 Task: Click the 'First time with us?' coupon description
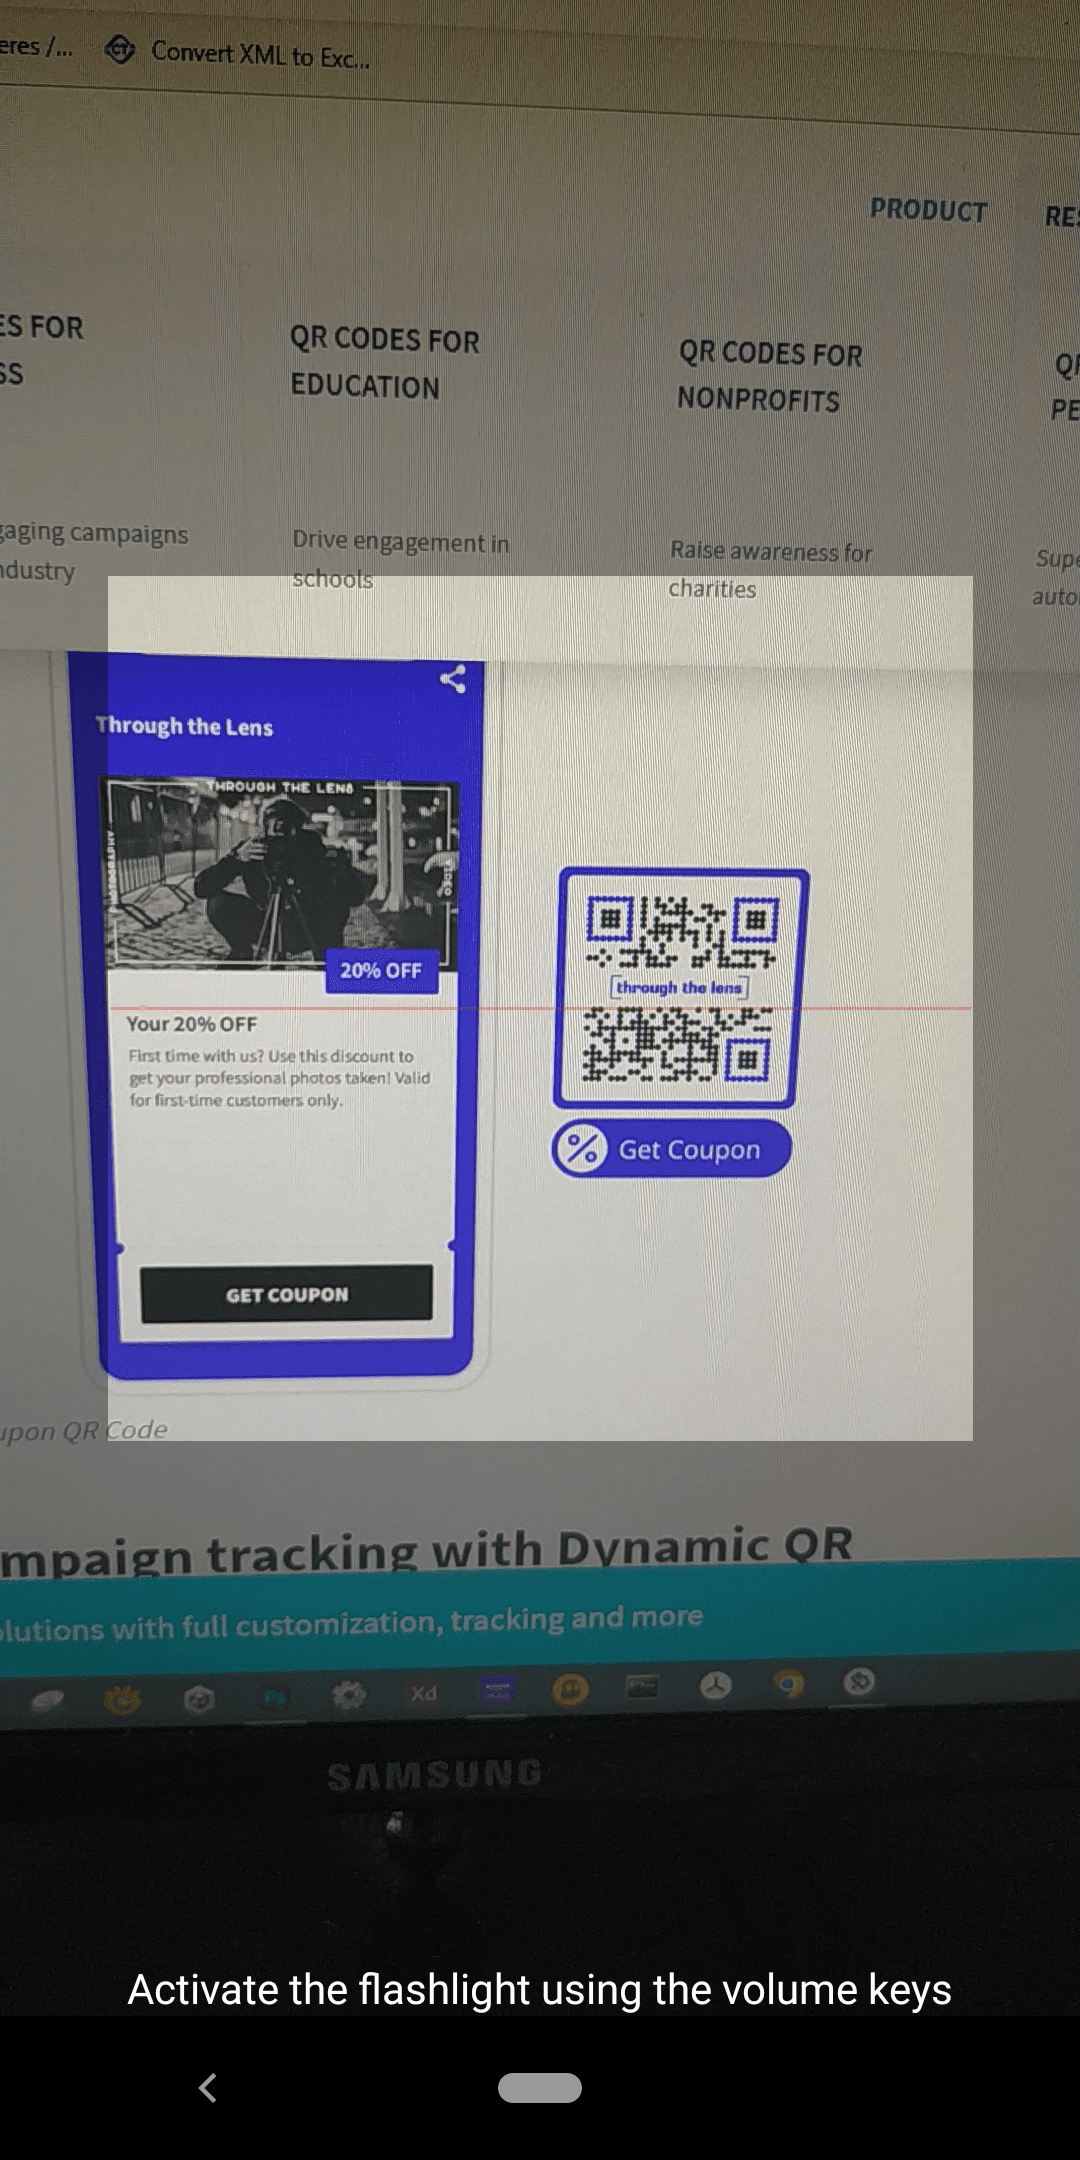[279, 1077]
